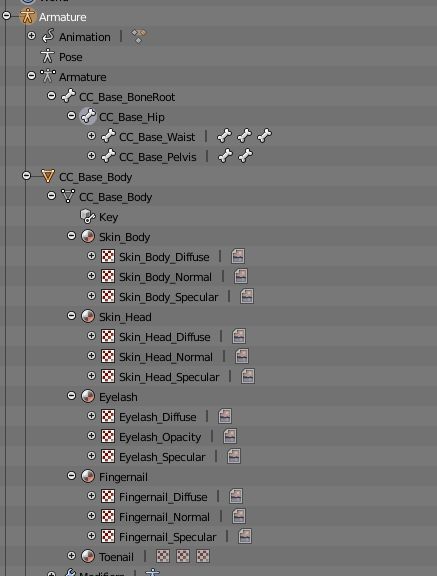Image resolution: width=437 pixels, height=576 pixels.
Task: Click the Skin_Head material sphere icon
Action: point(88,316)
